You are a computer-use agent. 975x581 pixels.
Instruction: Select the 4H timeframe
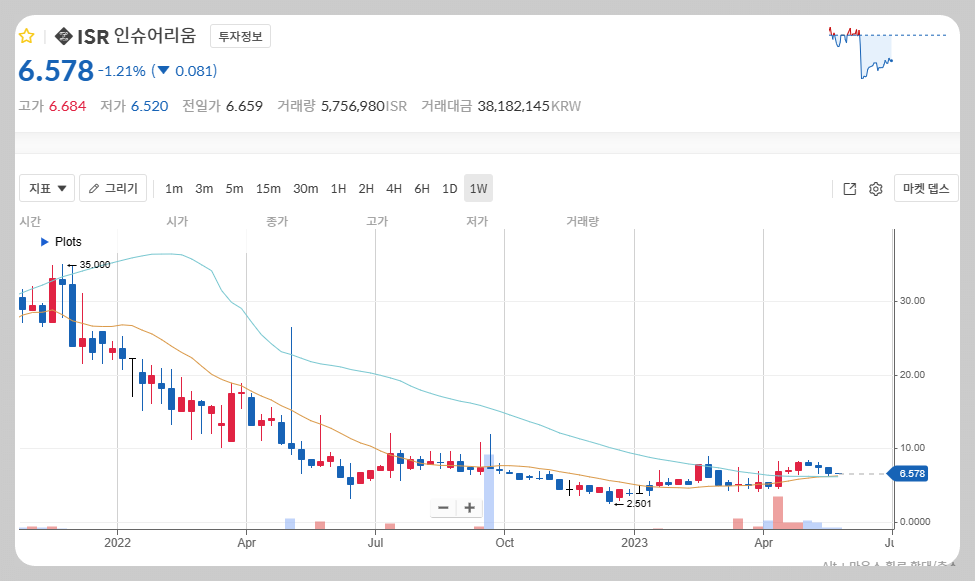[394, 188]
